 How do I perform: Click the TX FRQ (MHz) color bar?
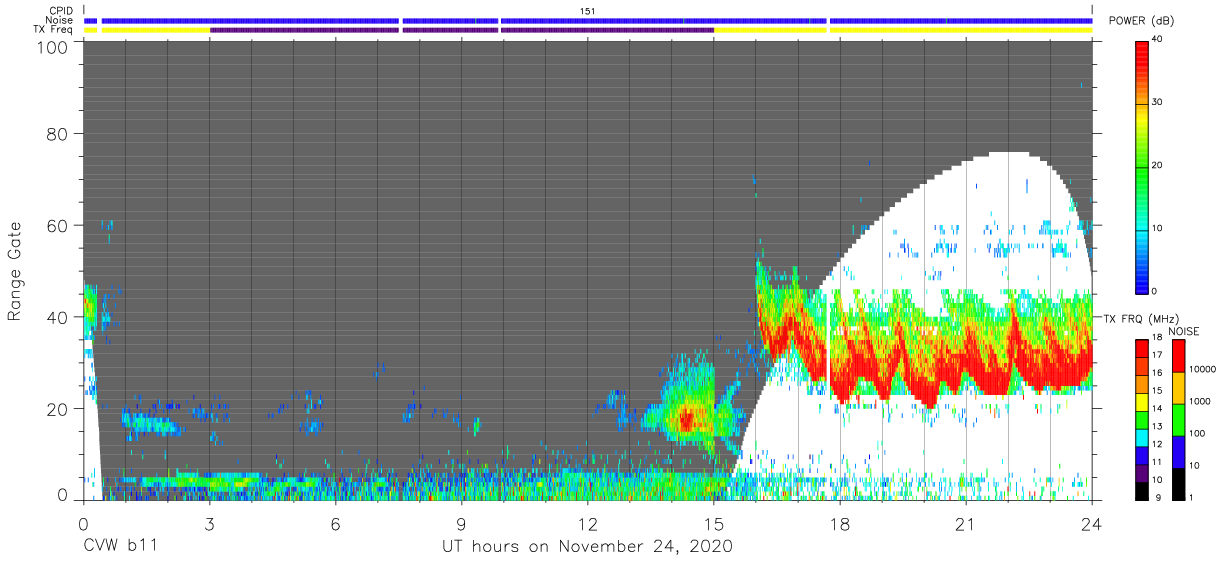pyautogui.click(x=1142, y=419)
